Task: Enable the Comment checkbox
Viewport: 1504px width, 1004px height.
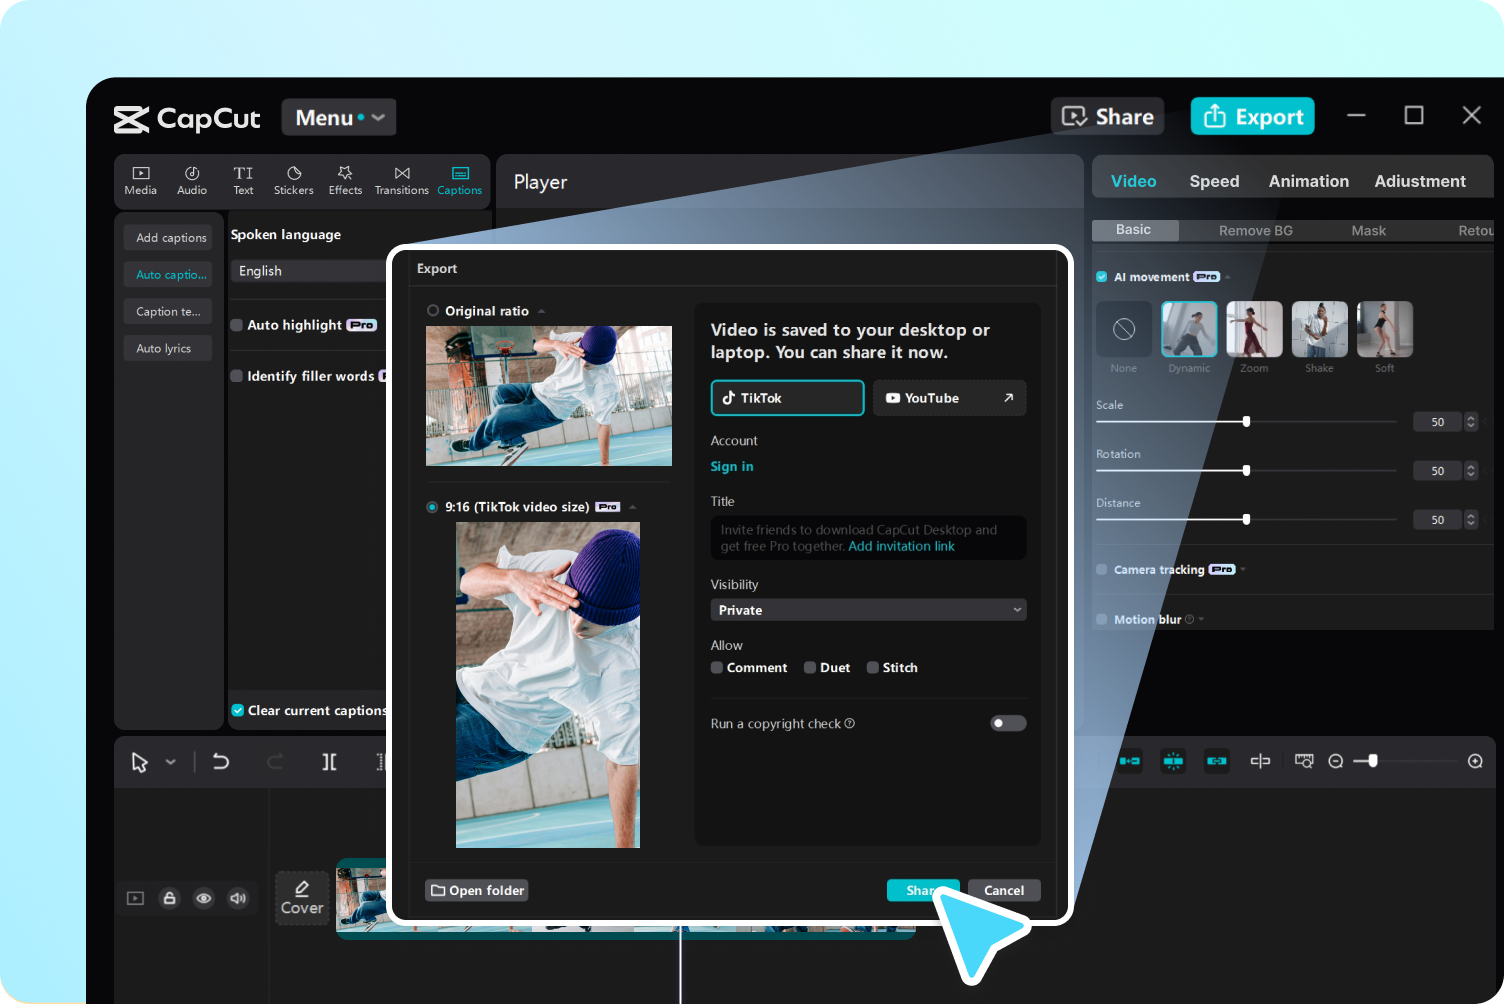Action: point(717,668)
